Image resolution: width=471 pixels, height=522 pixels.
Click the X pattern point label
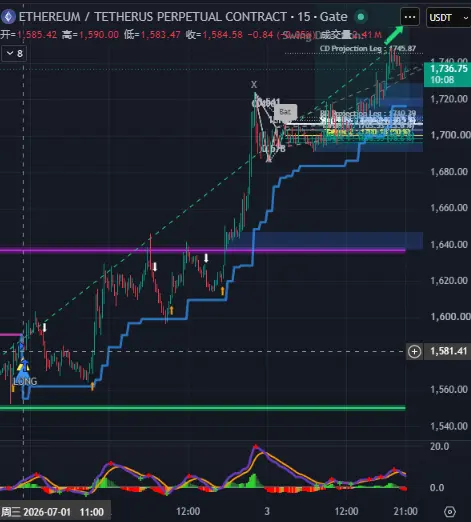point(254,84)
